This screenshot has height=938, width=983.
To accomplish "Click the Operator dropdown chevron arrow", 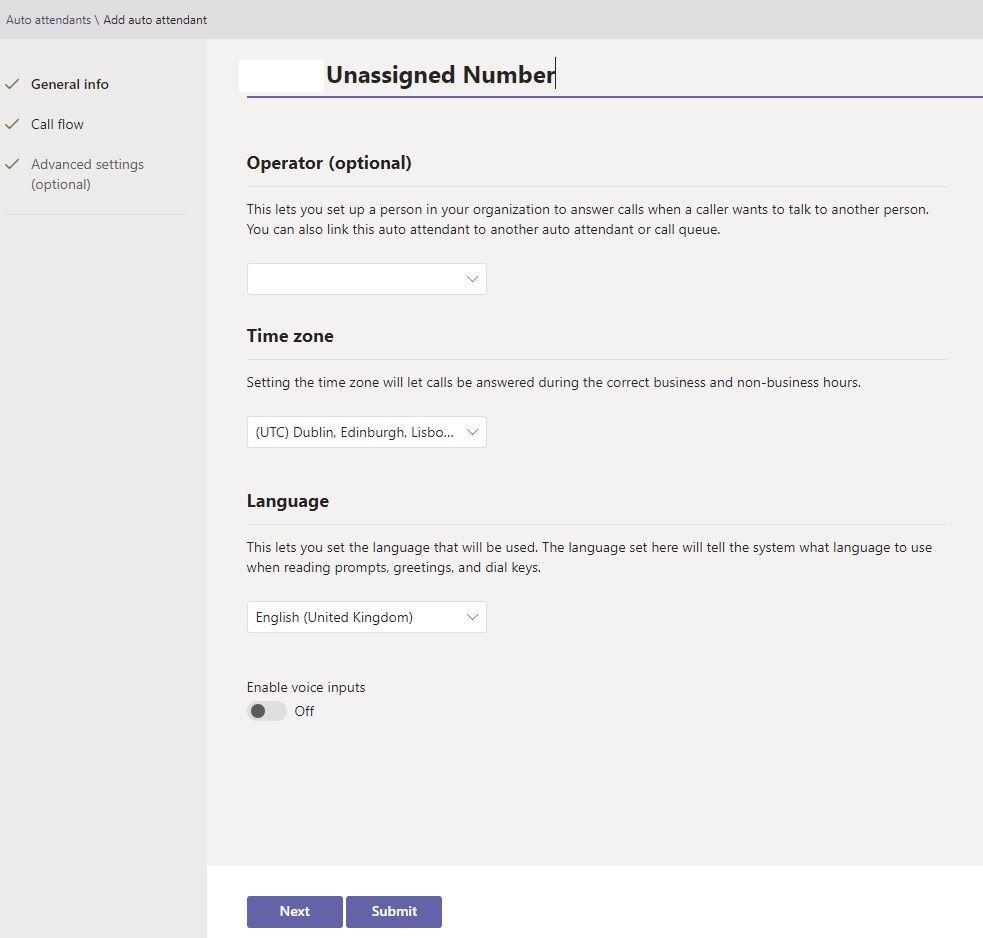I will tap(472, 279).
